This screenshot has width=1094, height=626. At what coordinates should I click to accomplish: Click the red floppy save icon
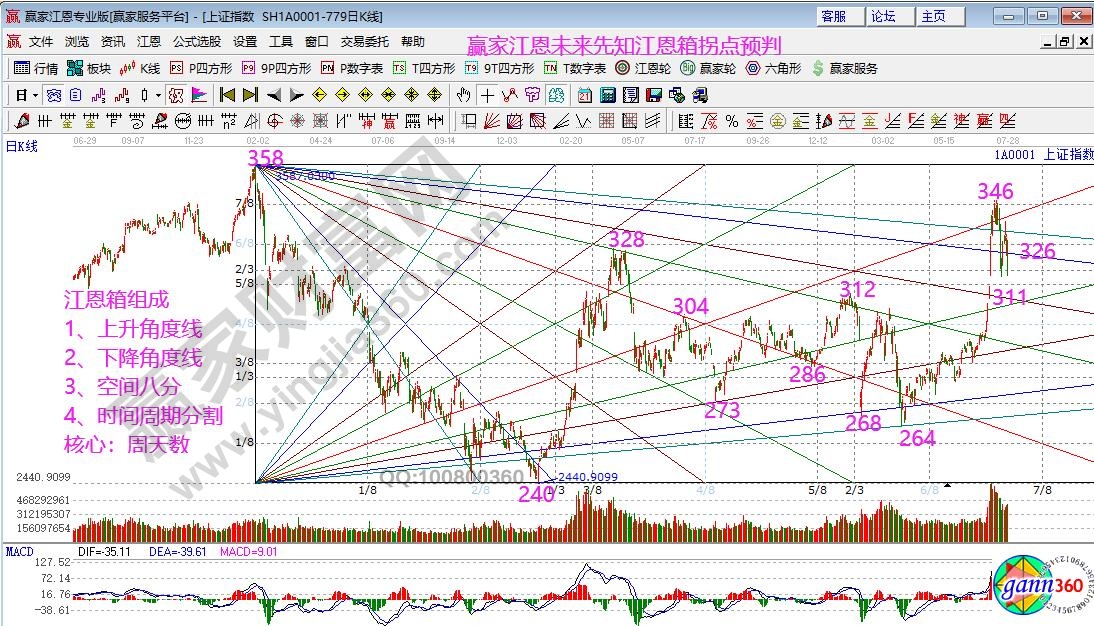coord(654,95)
